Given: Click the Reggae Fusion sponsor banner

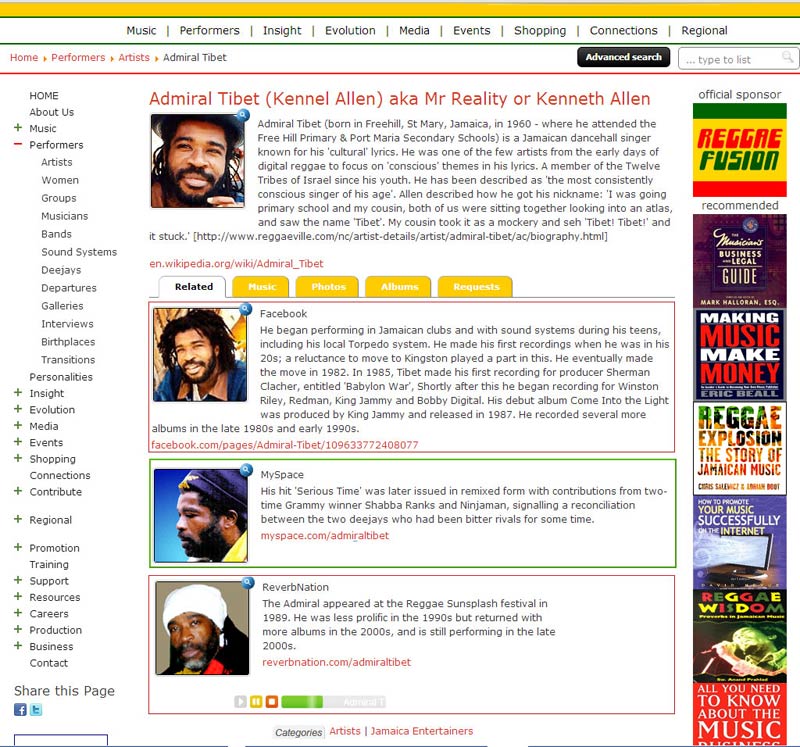Looking at the screenshot, I should pyautogui.click(x=739, y=150).
